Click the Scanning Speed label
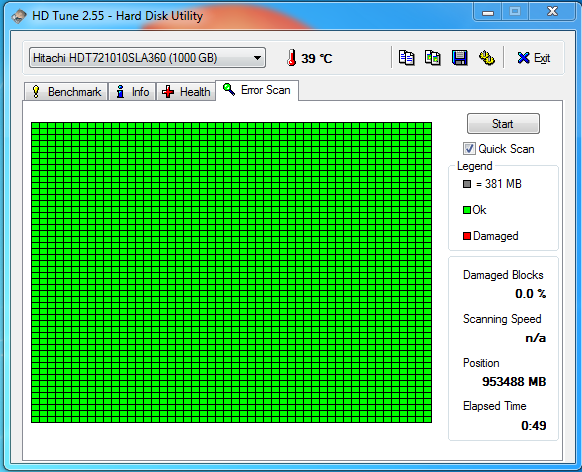Screen dimensions: 582x472 click(x=502, y=319)
